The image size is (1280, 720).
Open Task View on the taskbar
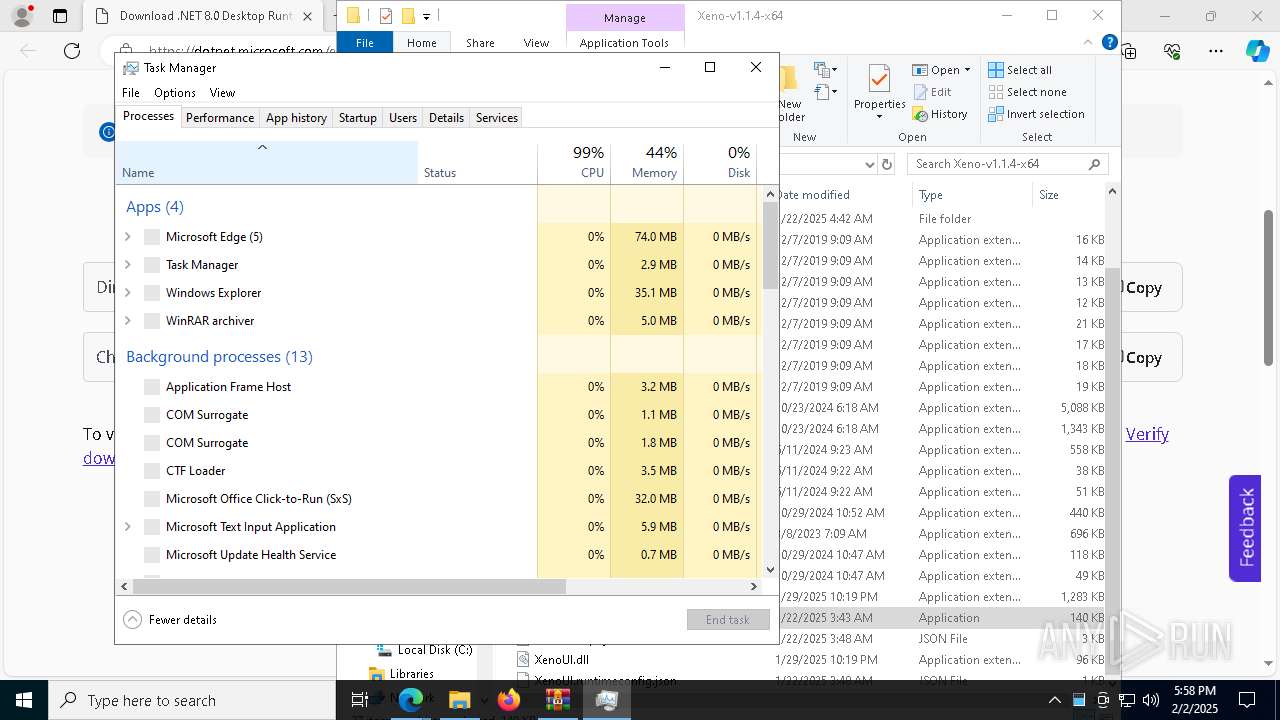(x=360, y=700)
